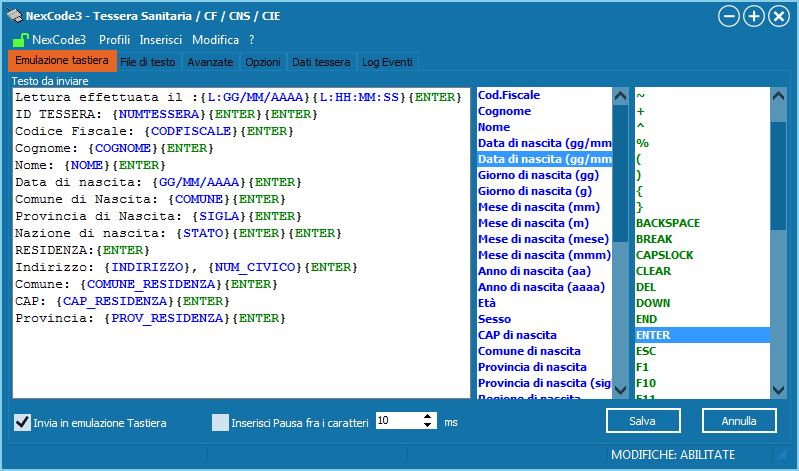Switch to the Dati tessera tab
Image resolution: width=799 pixels, height=471 pixels.
click(x=321, y=62)
